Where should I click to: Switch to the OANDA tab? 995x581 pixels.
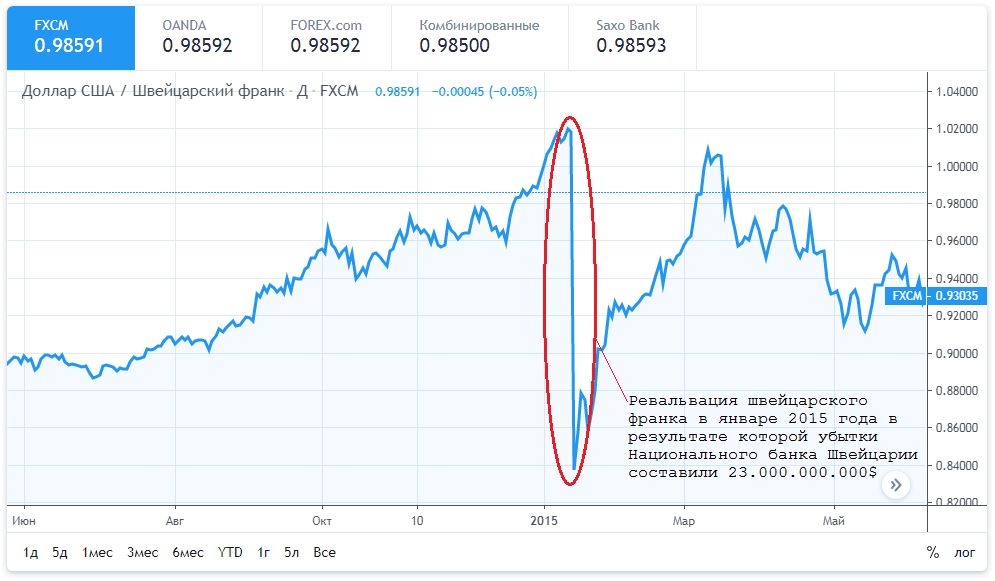198,36
